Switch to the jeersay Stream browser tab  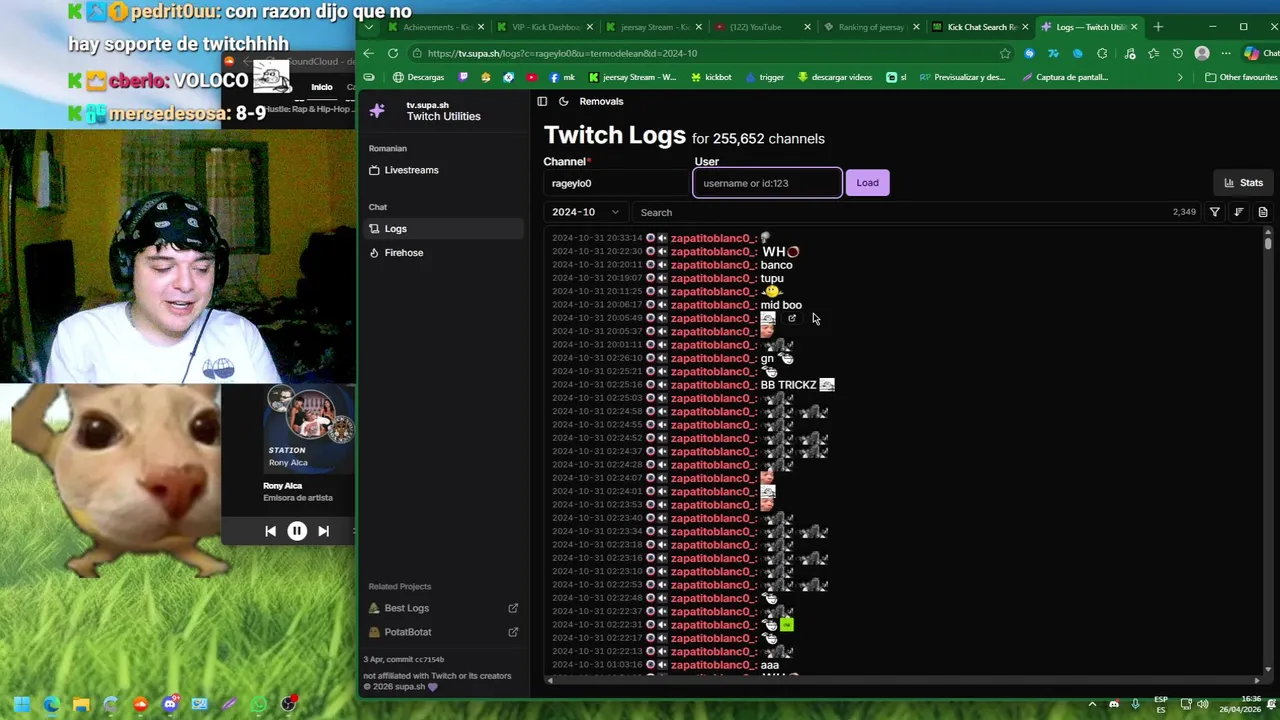(x=653, y=27)
